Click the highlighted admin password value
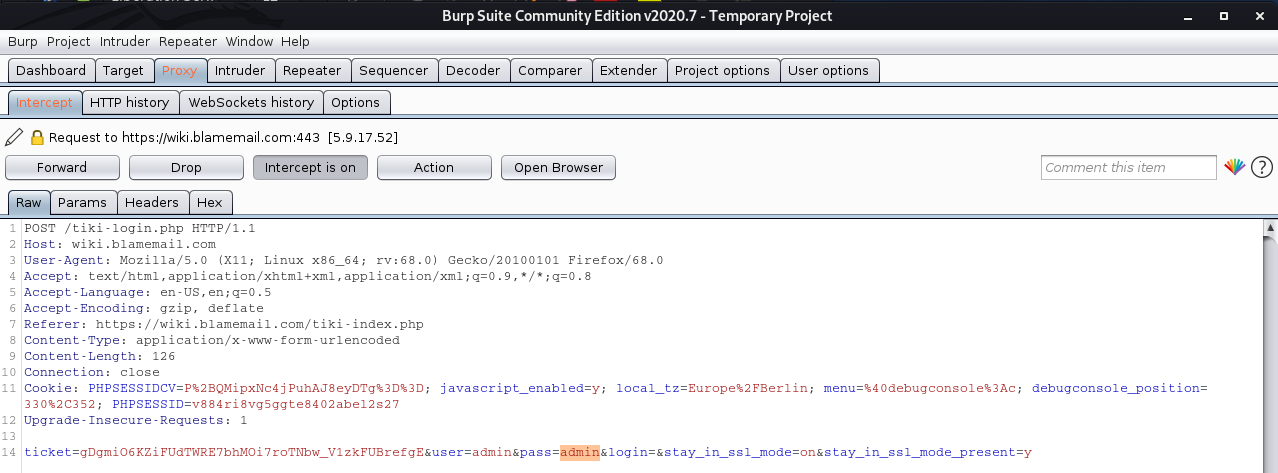The width and height of the screenshot is (1278, 473). tap(579, 453)
